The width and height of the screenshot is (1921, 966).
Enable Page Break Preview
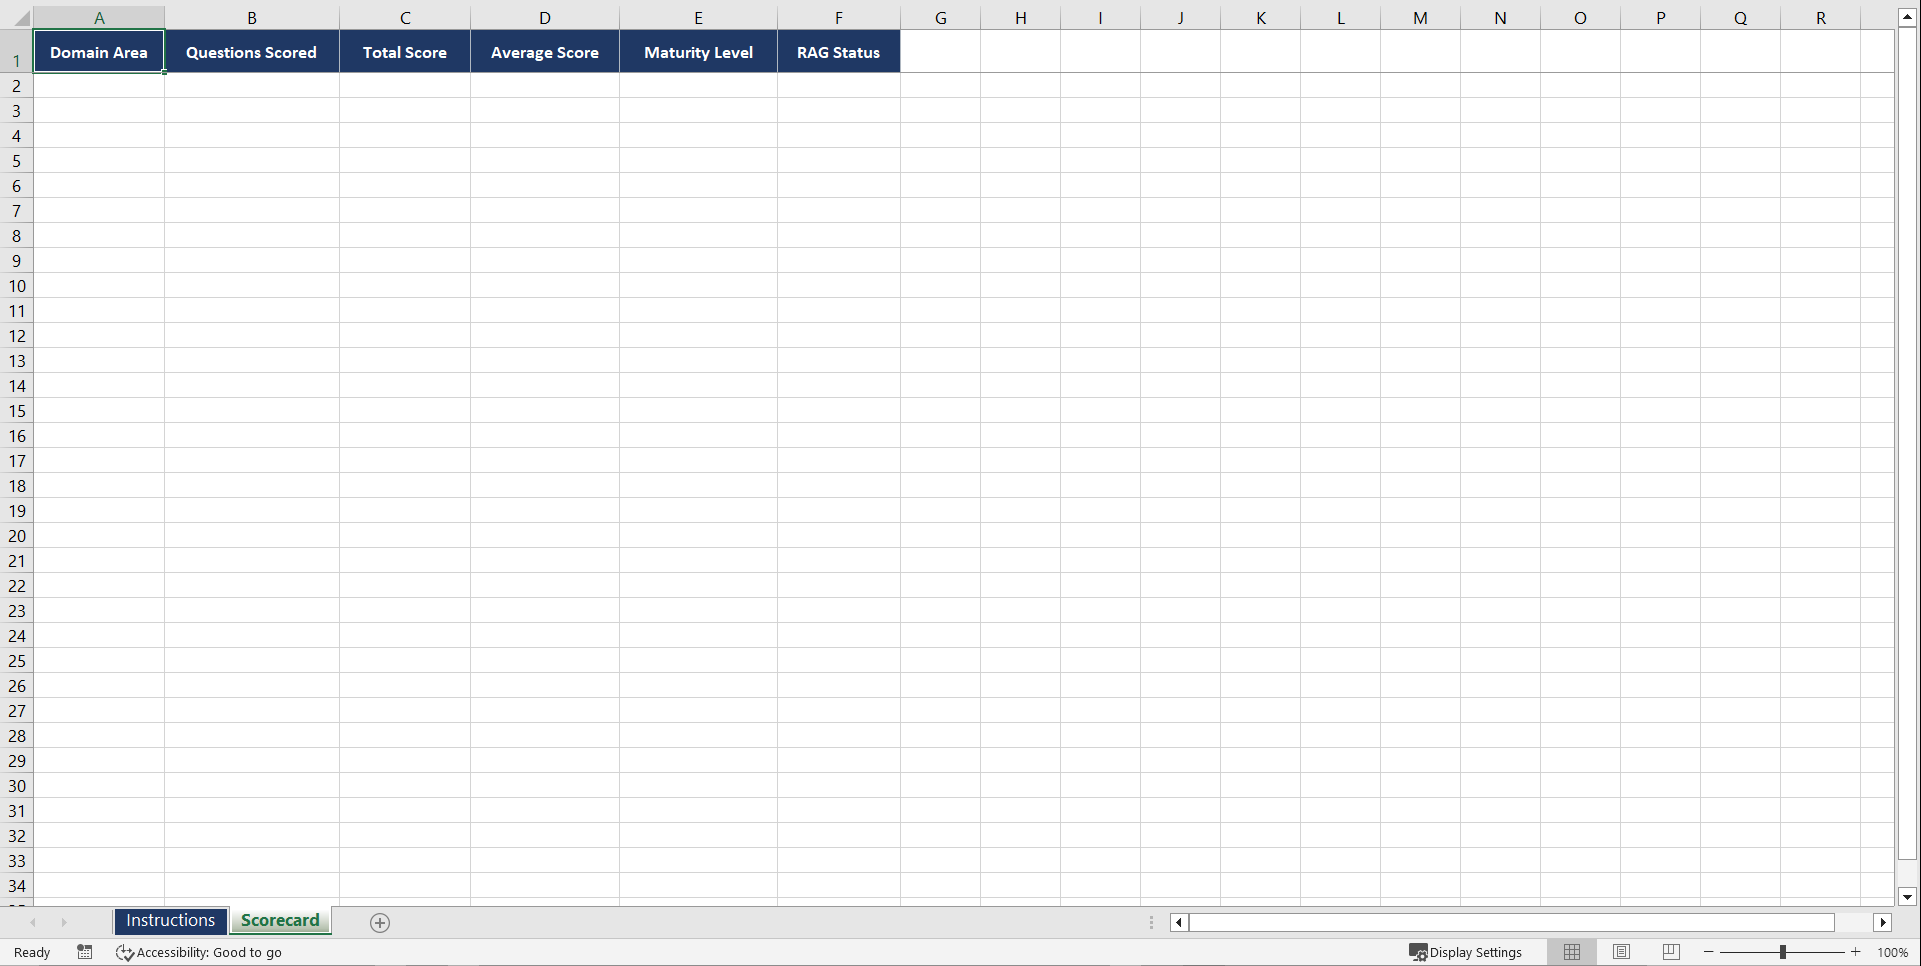pos(1670,952)
